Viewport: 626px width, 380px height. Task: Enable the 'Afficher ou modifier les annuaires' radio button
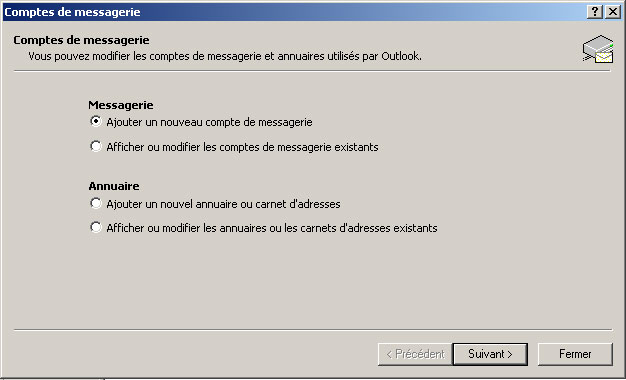[x=96, y=227]
